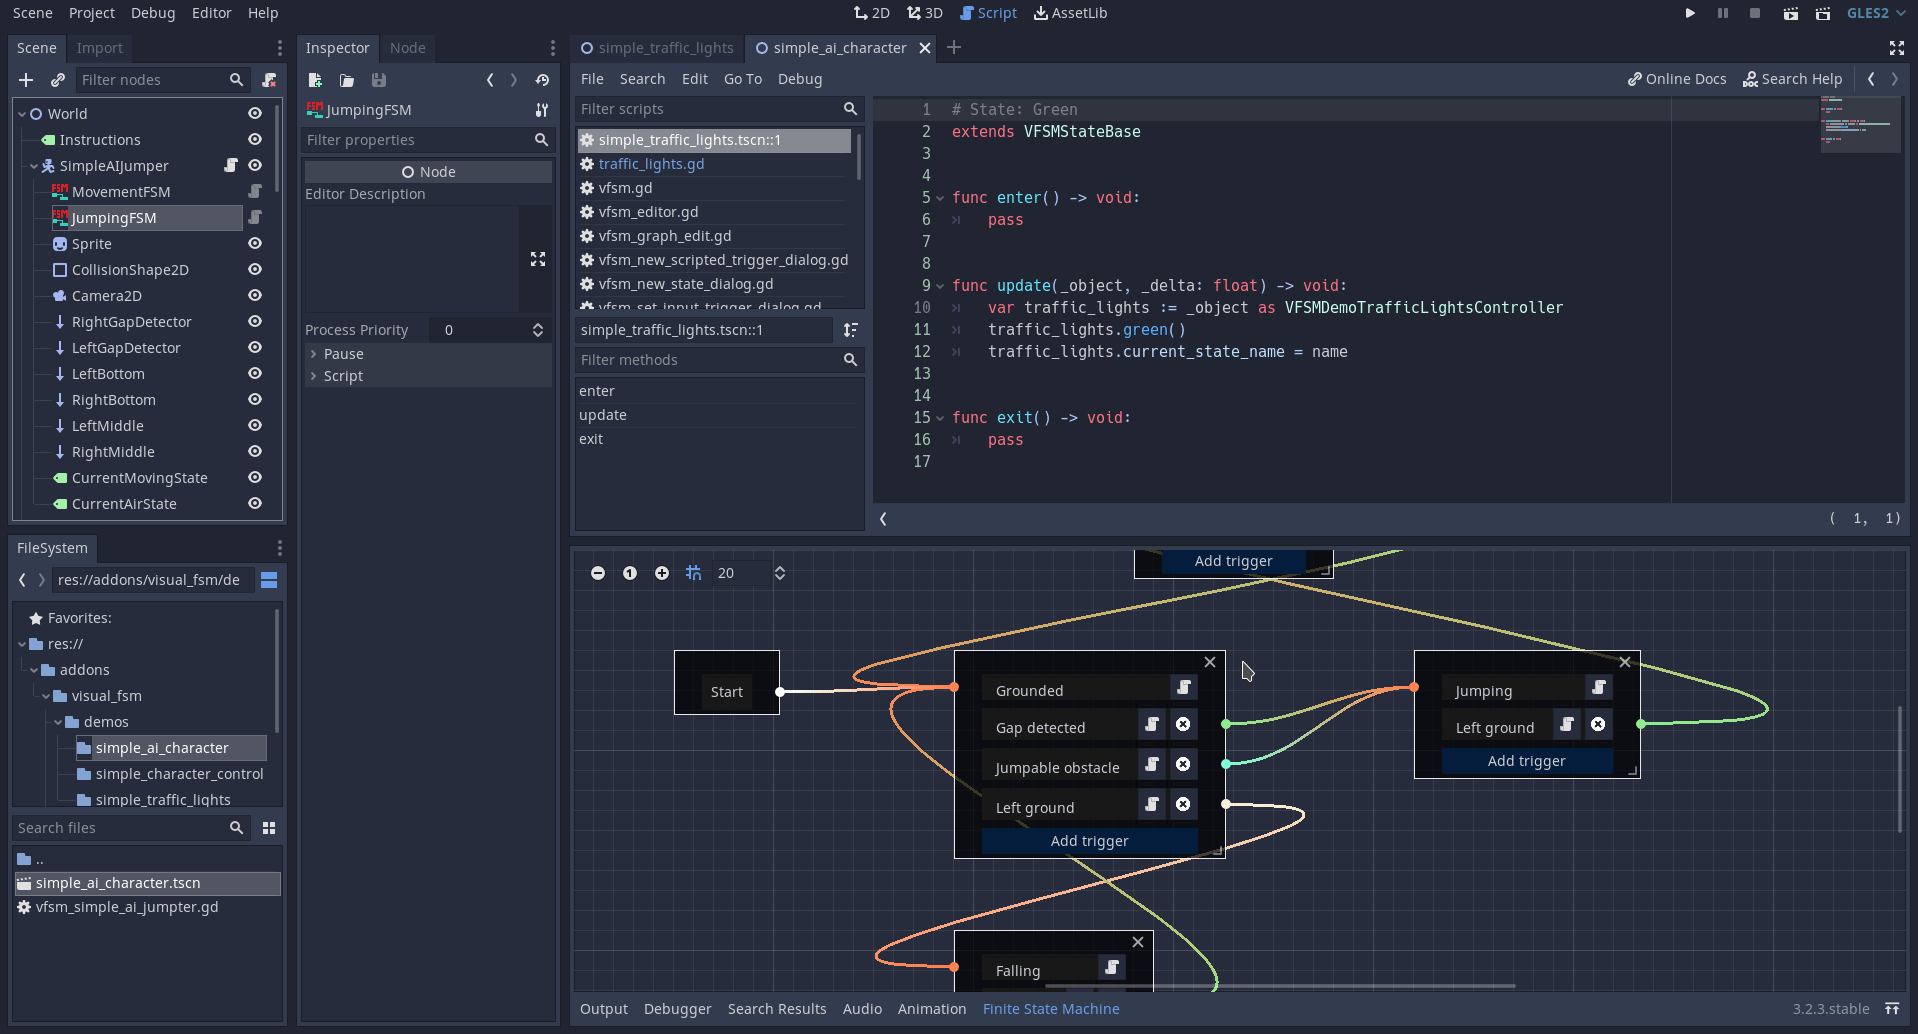Click the Play project button
Image resolution: width=1918 pixels, height=1034 pixels.
pos(1689,13)
